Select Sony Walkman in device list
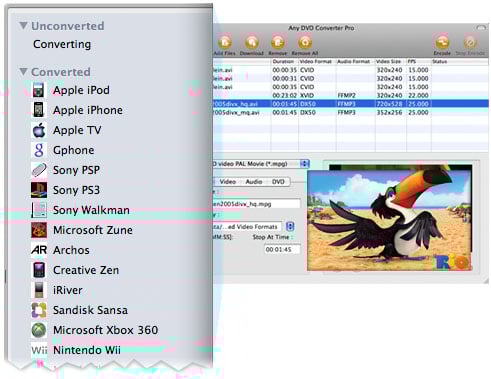The height and width of the screenshot is (379, 491). coord(91,210)
